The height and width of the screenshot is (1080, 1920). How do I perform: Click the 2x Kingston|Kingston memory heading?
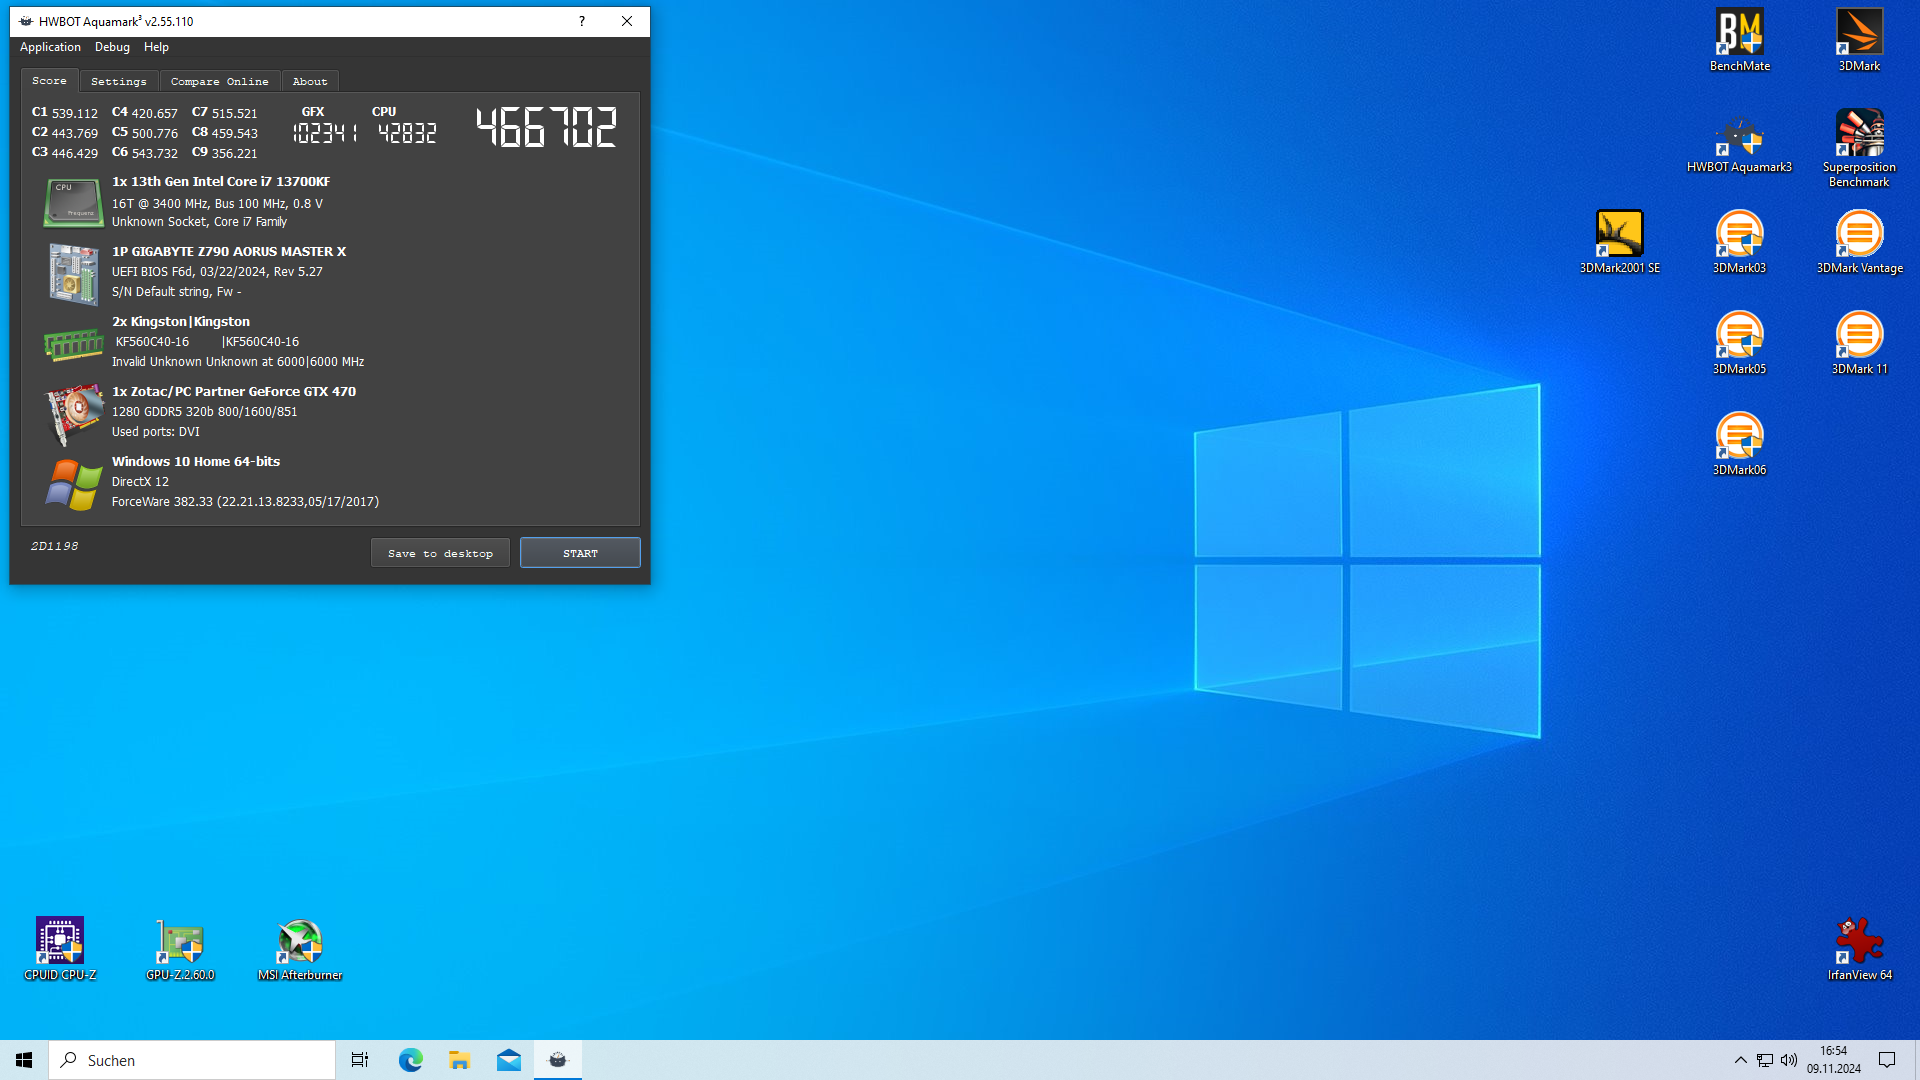tap(181, 322)
